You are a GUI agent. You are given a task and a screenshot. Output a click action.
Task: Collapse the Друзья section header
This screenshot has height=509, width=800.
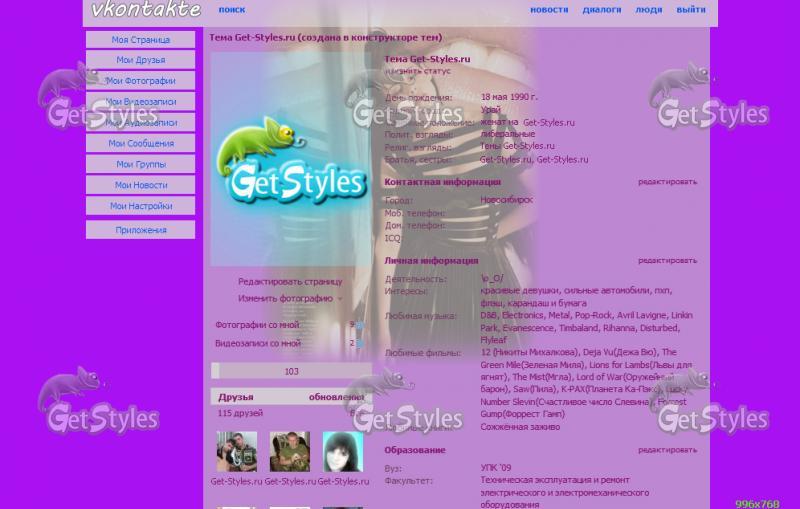pos(236,397)
